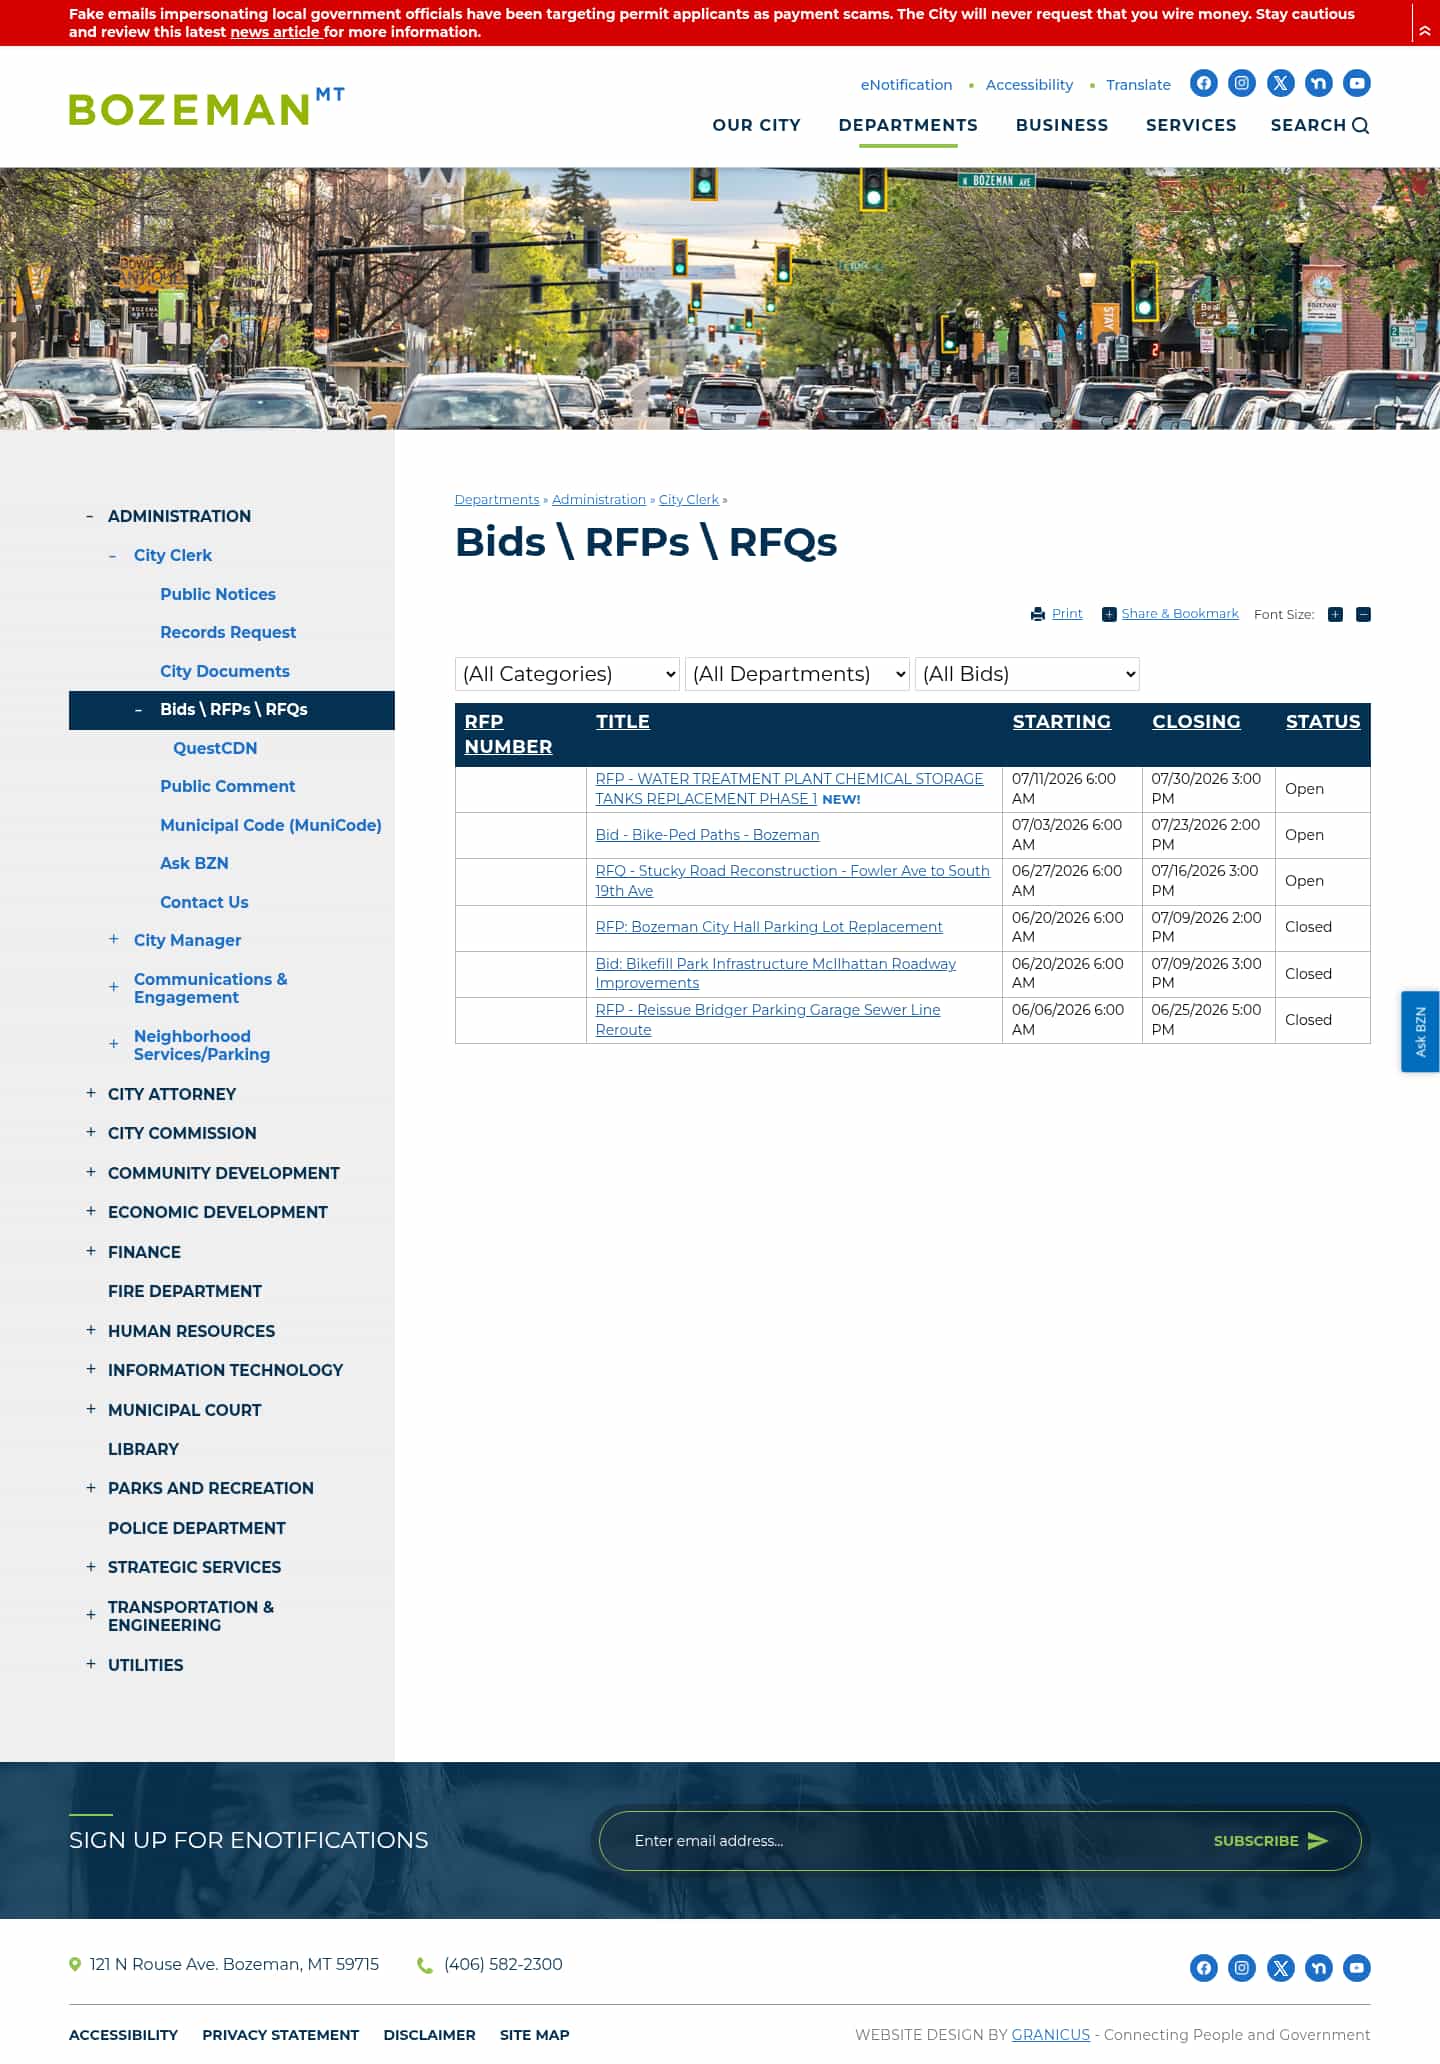The height and width of the screenshot is (2064, 1440).
Task: Open Municipal Code (MuniCode) in sidebar
Action: (x=271, y=825)
